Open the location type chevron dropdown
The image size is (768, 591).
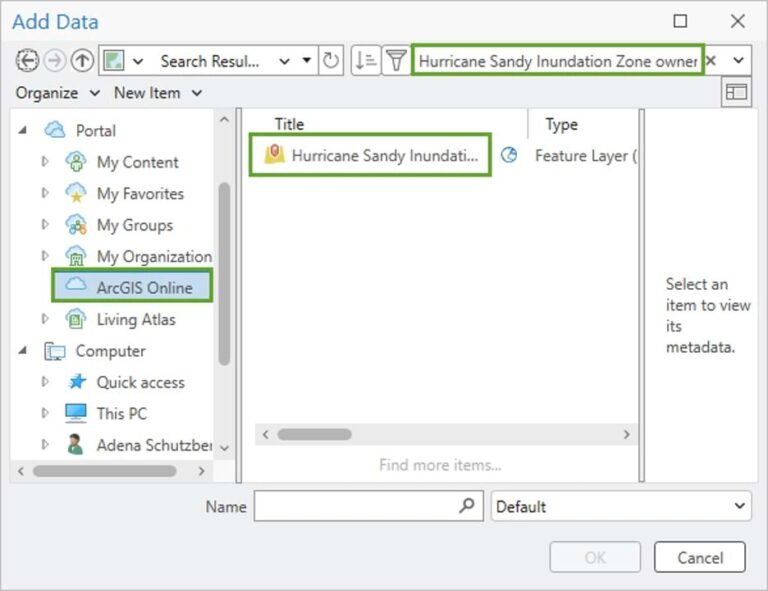[x=138, y=61]
